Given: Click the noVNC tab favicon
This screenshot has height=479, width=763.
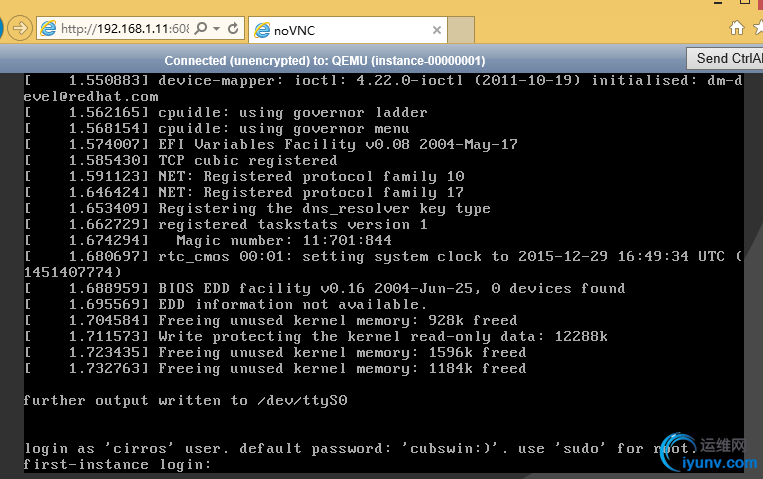Looking at the screenshot, I should [261, 30].
